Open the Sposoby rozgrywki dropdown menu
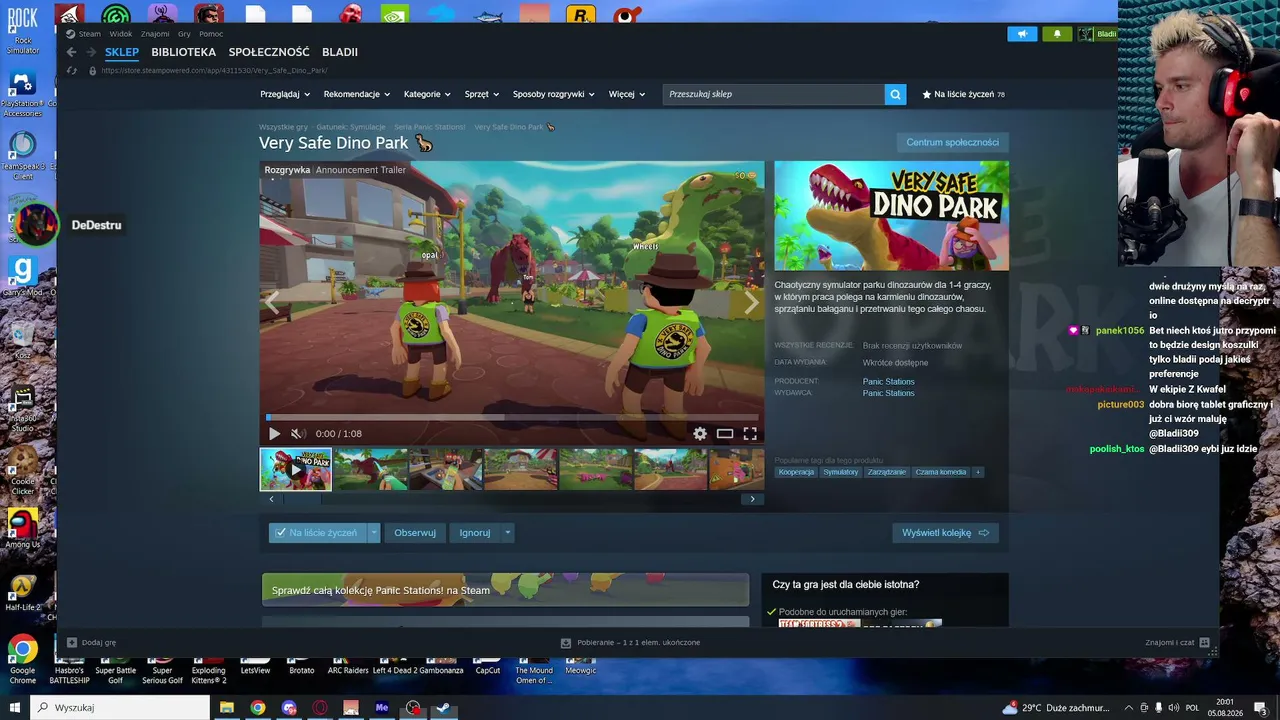 coord(554,94)
